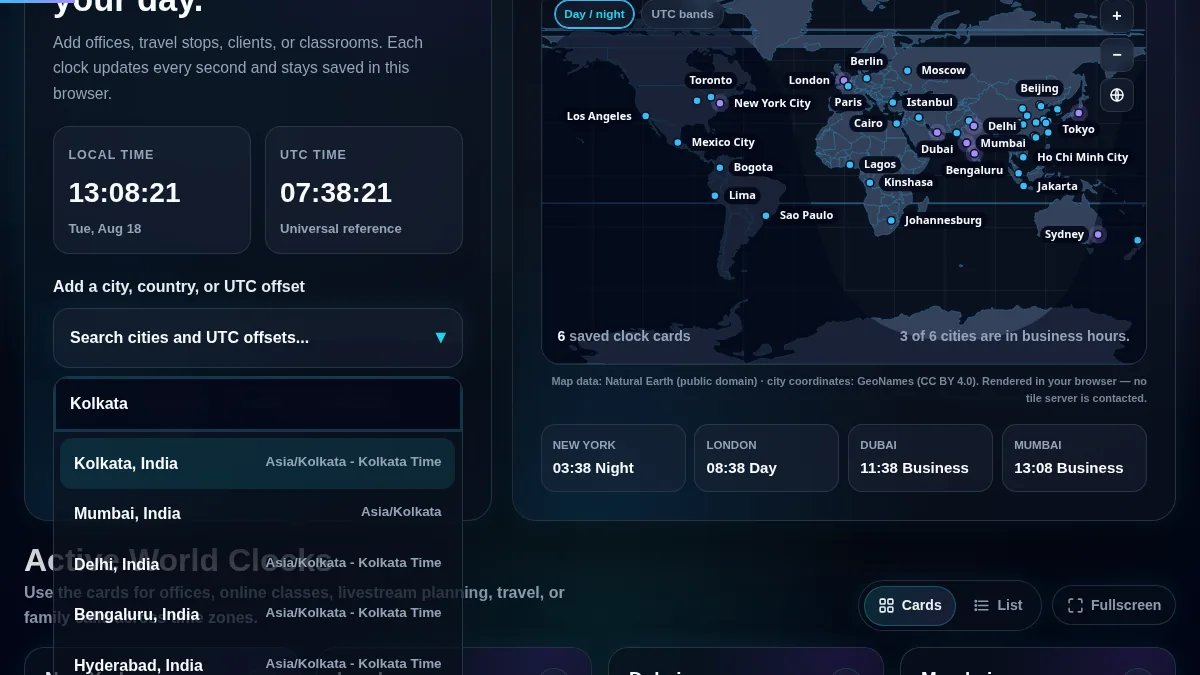The height and width of the screenshot is (675, 1200).
Task: Switch to Cards view
Action: [x=910, y=605]
